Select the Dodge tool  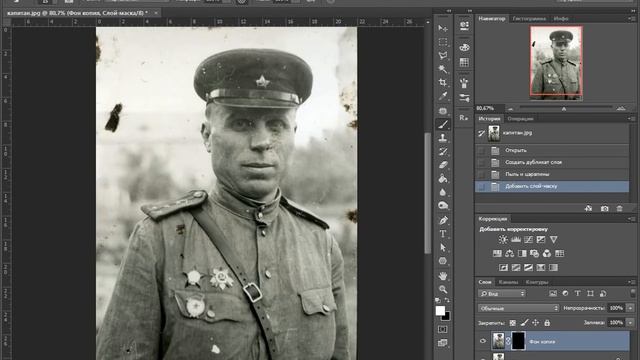coord(443,205)
